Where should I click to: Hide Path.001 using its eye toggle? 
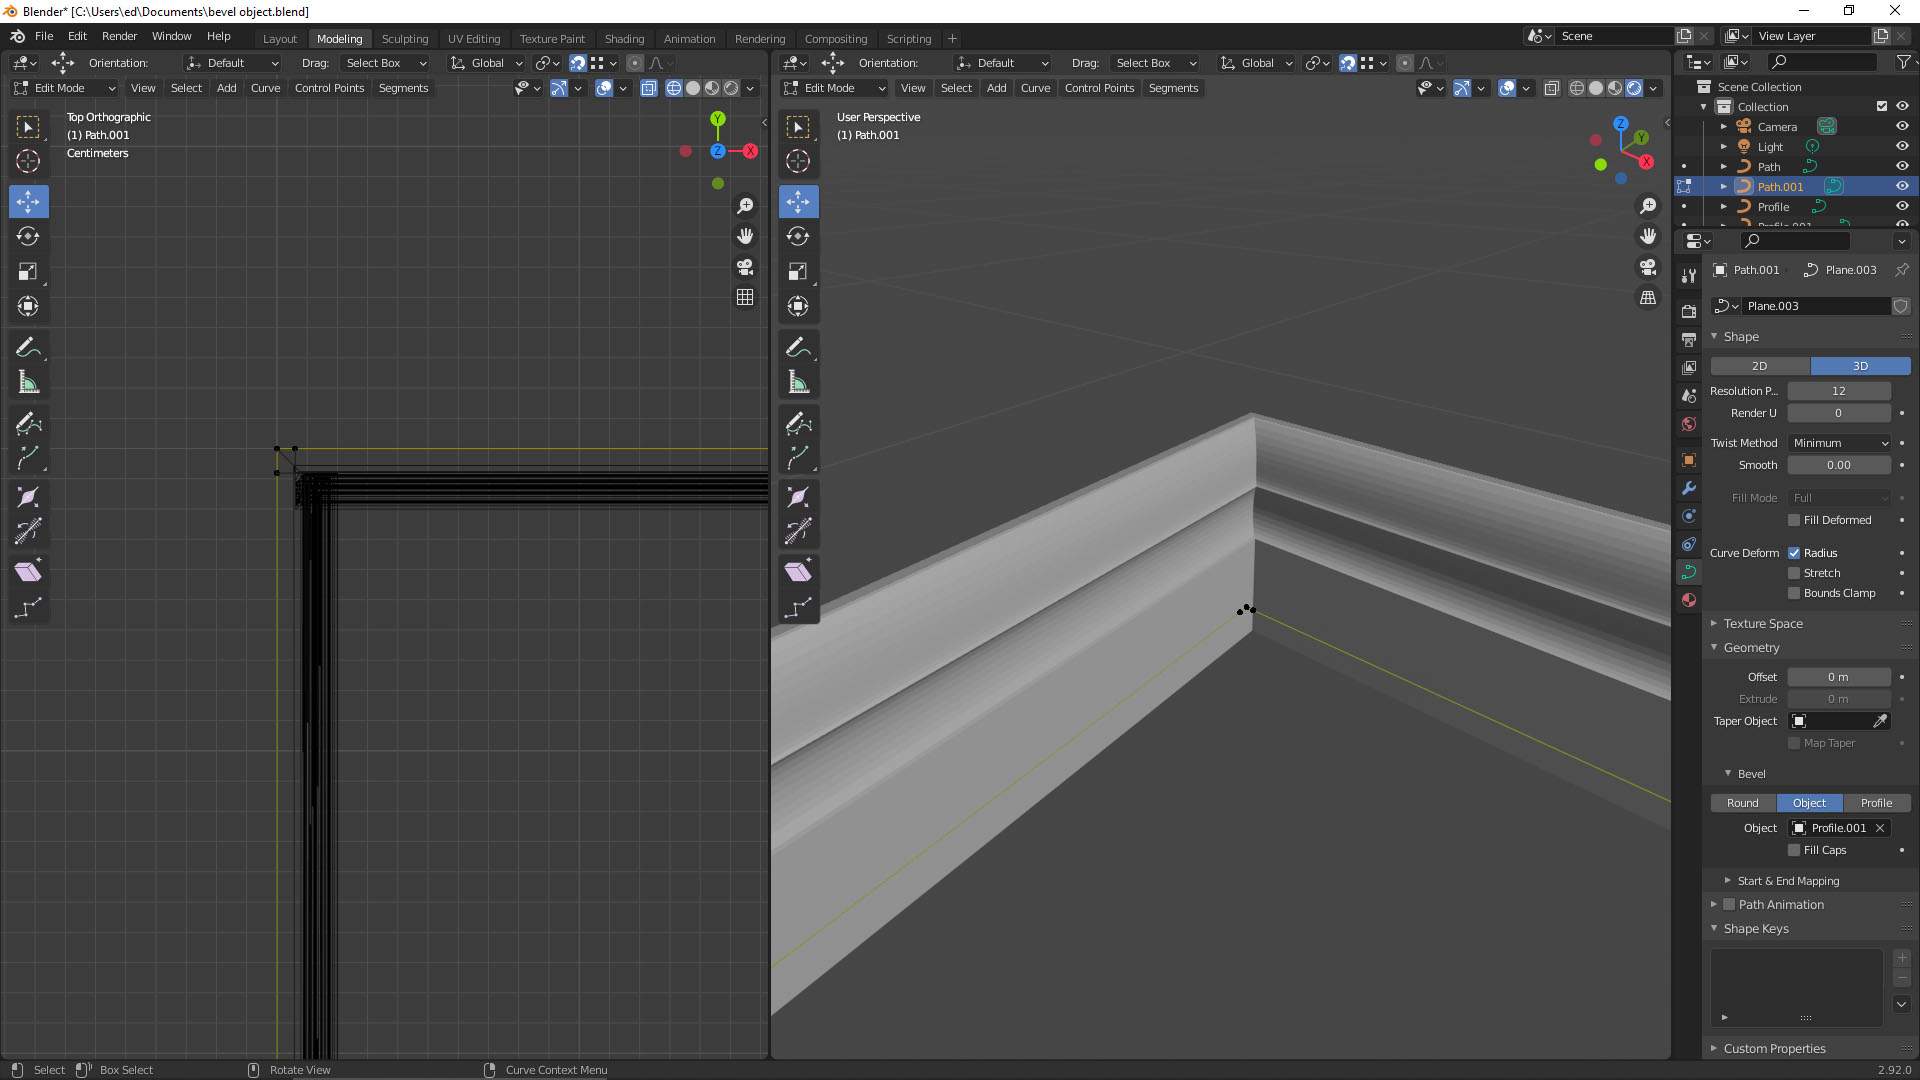tap(1902, 186)
